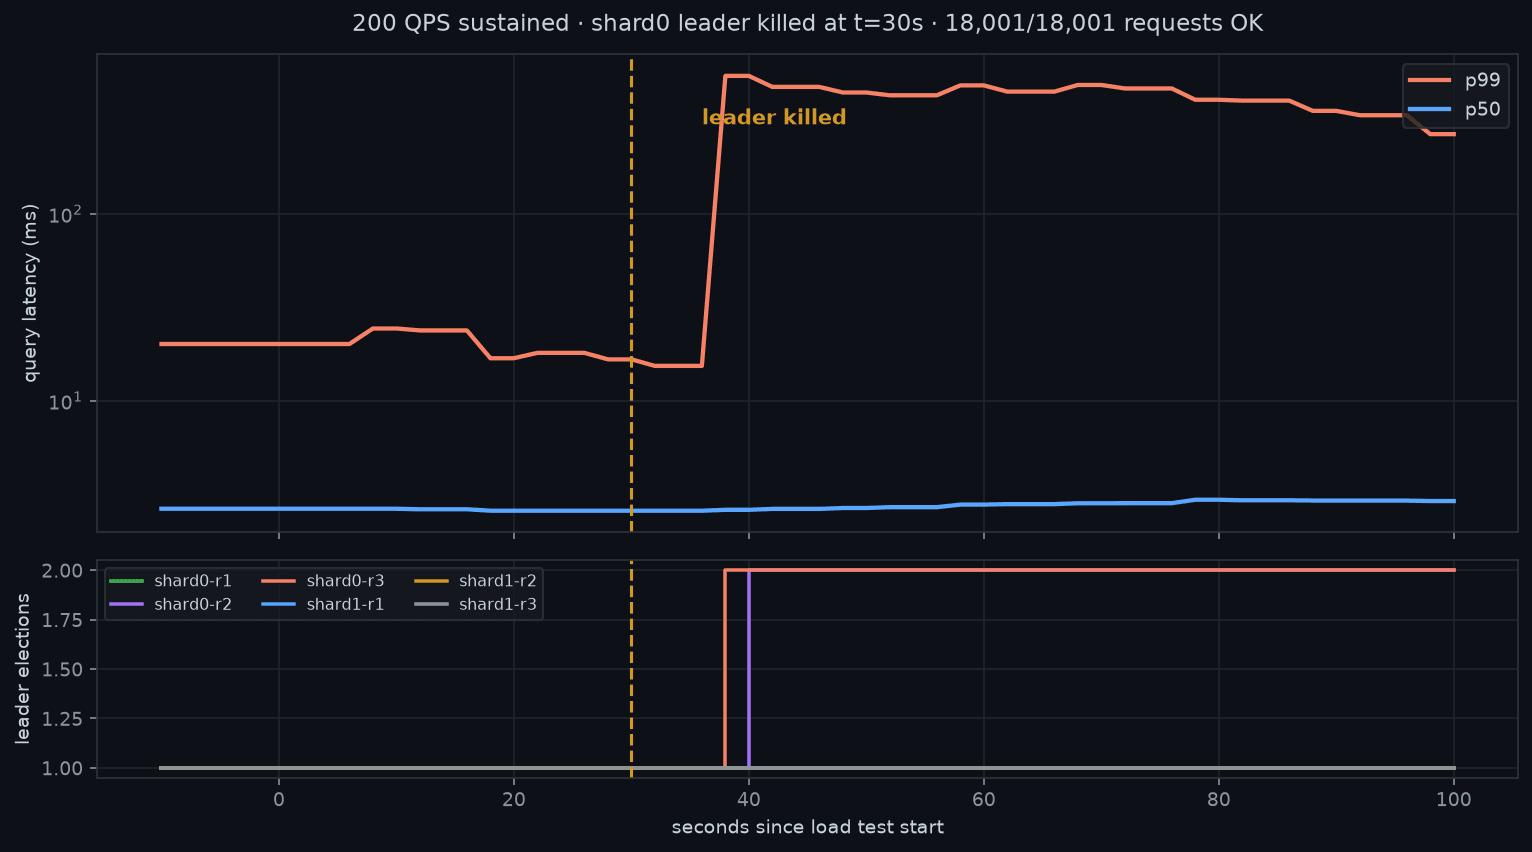This screenshot has height=852, width=1532.
Task: Click the 2.00 elections tick label
Action: tap(64, 570)
